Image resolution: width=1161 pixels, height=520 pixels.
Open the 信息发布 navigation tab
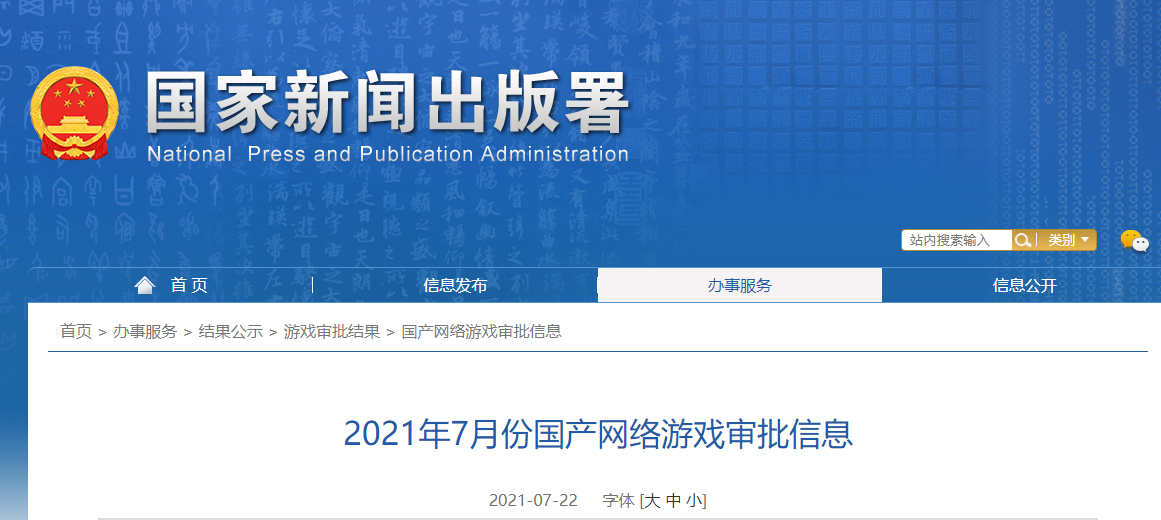(455, 285)
